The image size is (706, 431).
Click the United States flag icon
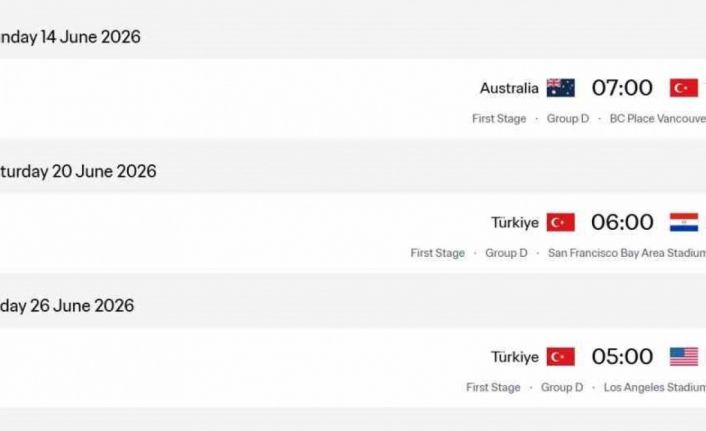pyautogui.click(x=684, y=357)
